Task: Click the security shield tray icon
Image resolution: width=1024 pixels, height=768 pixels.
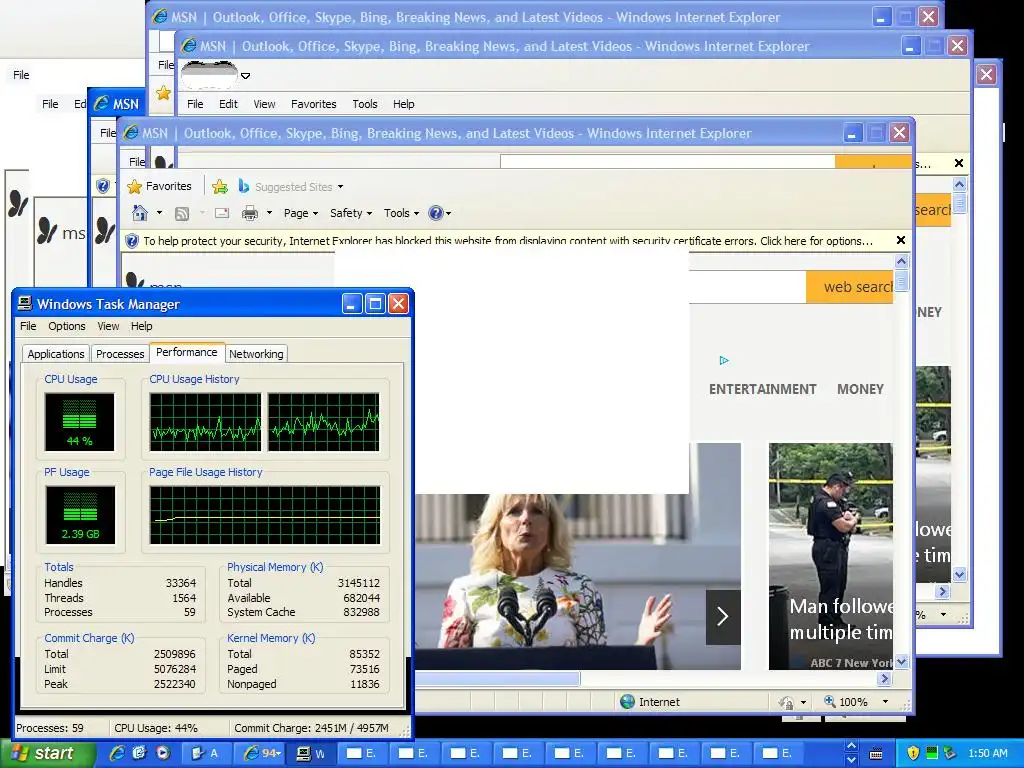Action: coord(913,753)
